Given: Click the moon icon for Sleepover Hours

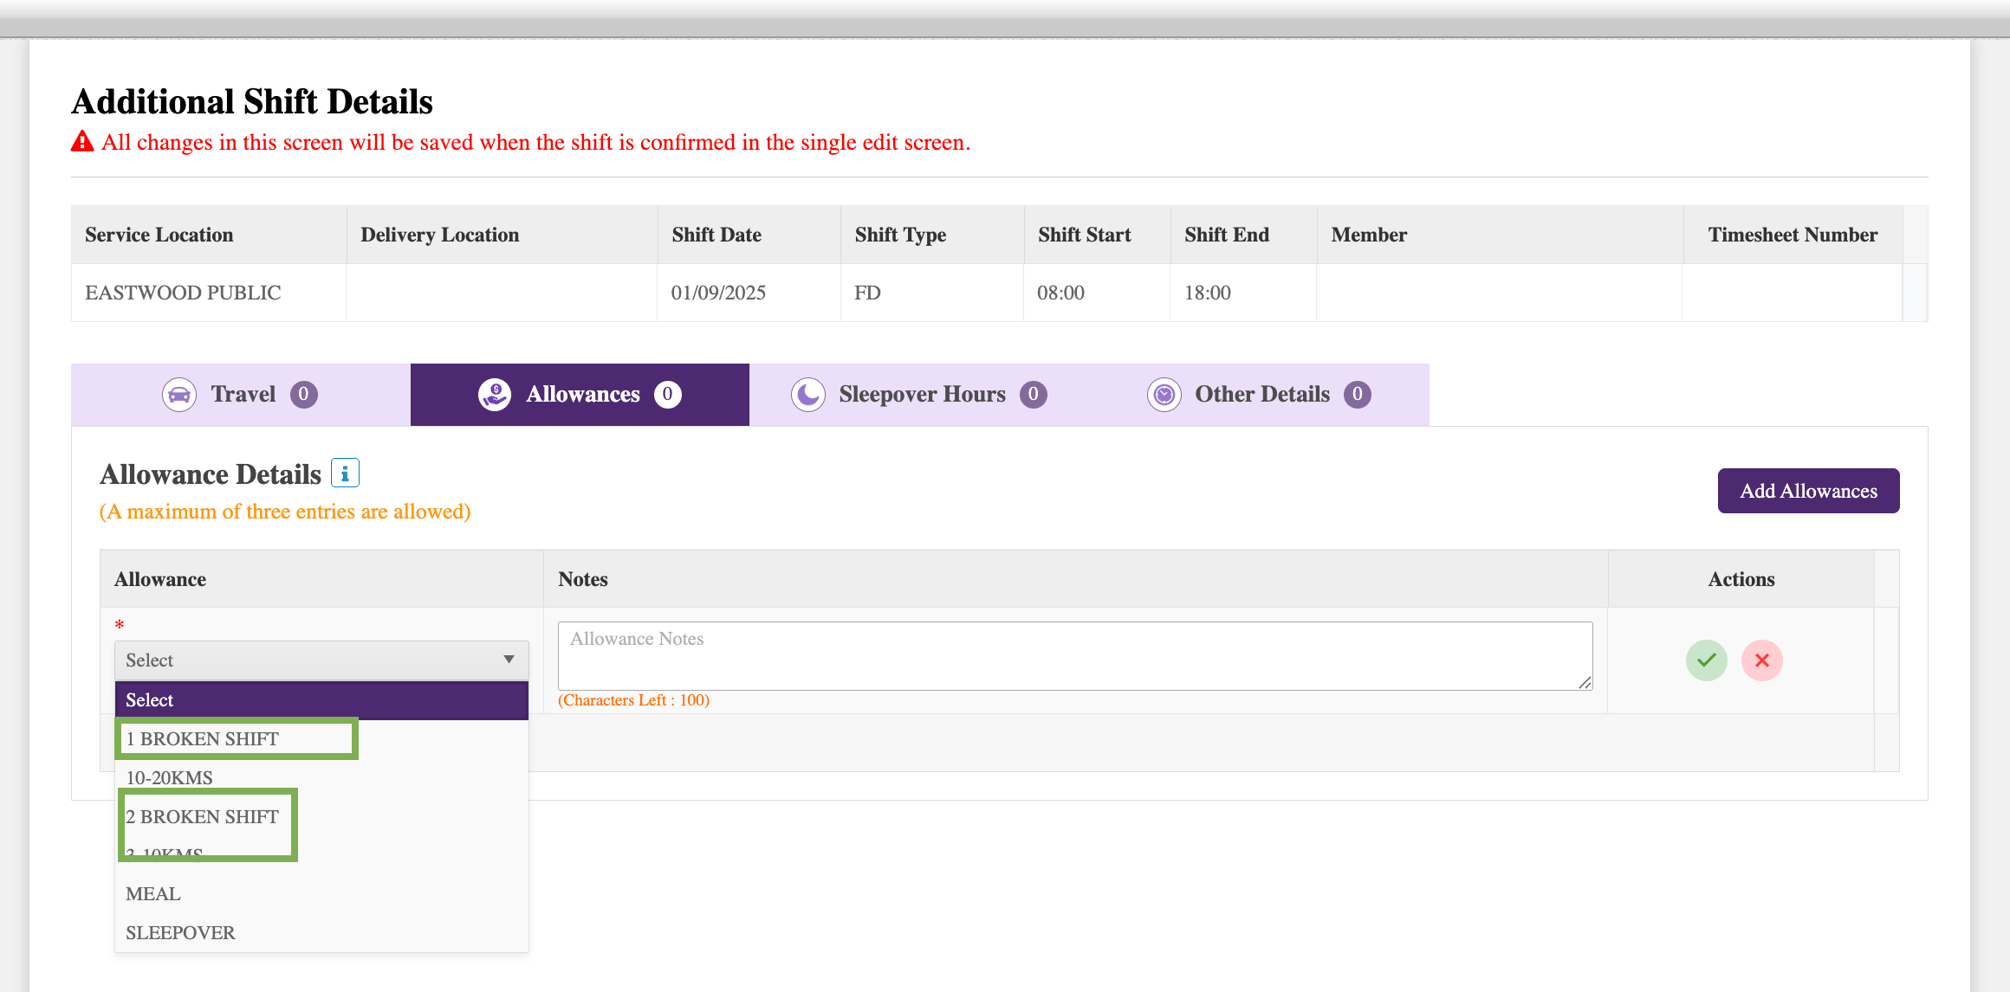Looking at the screenshot, I should 808,394.
